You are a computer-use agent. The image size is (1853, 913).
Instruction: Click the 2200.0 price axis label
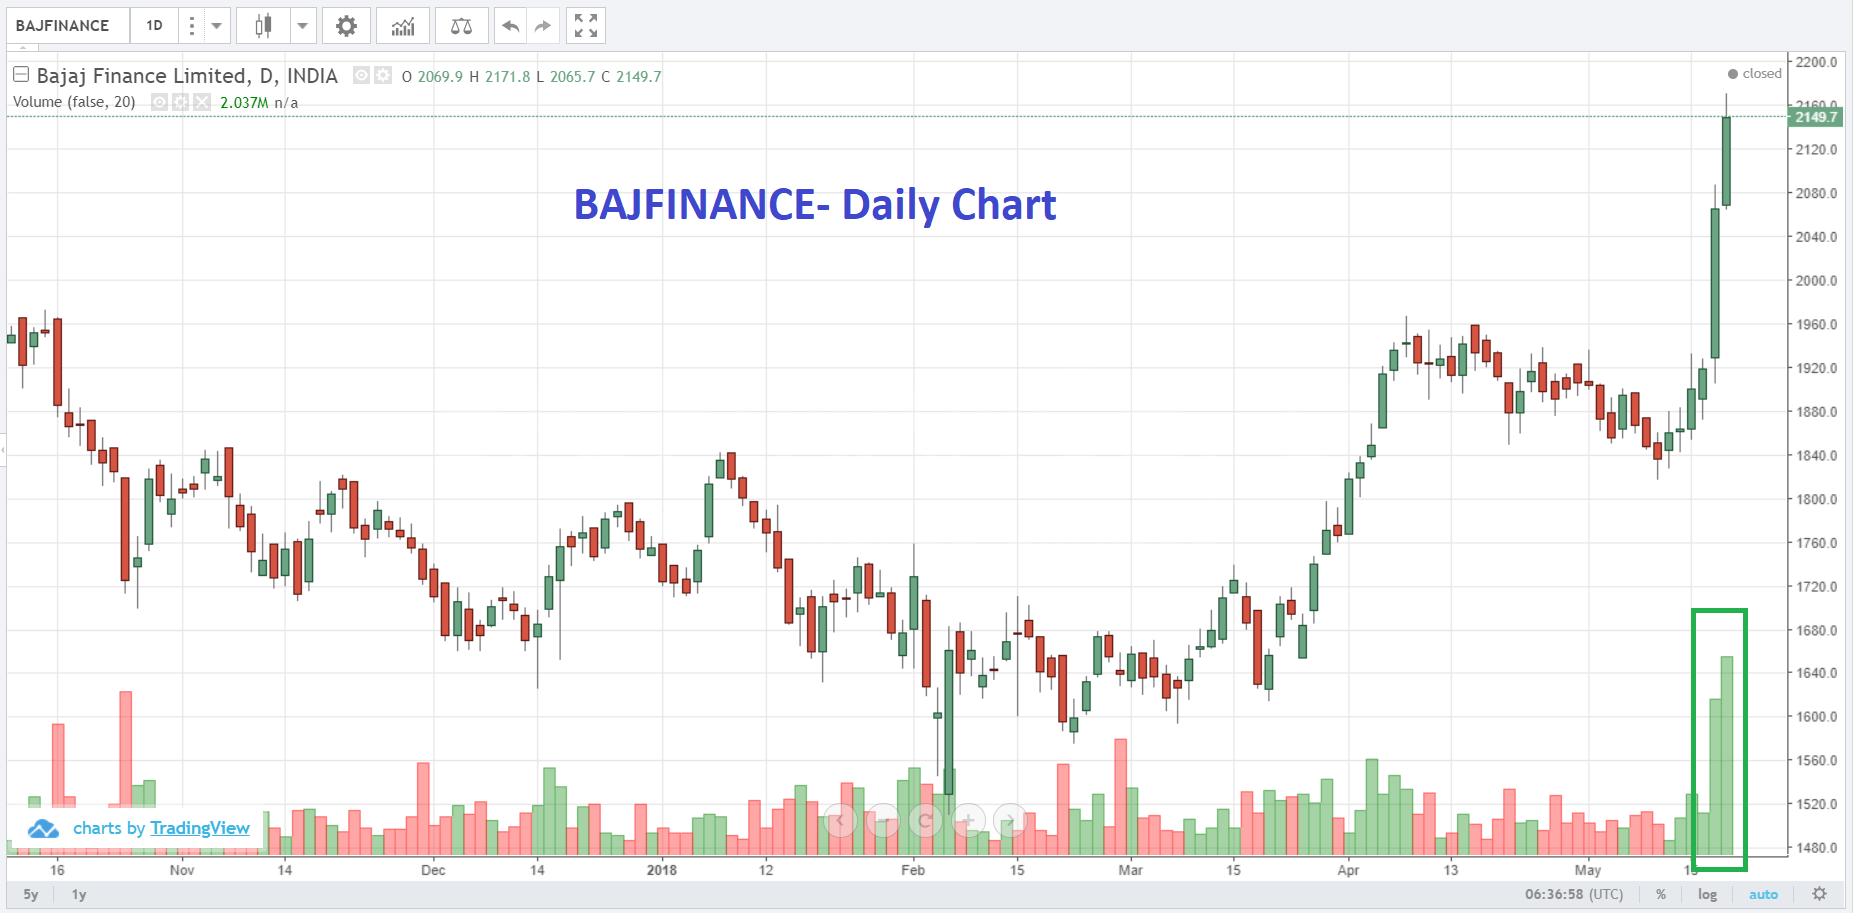pos(1816,62)
